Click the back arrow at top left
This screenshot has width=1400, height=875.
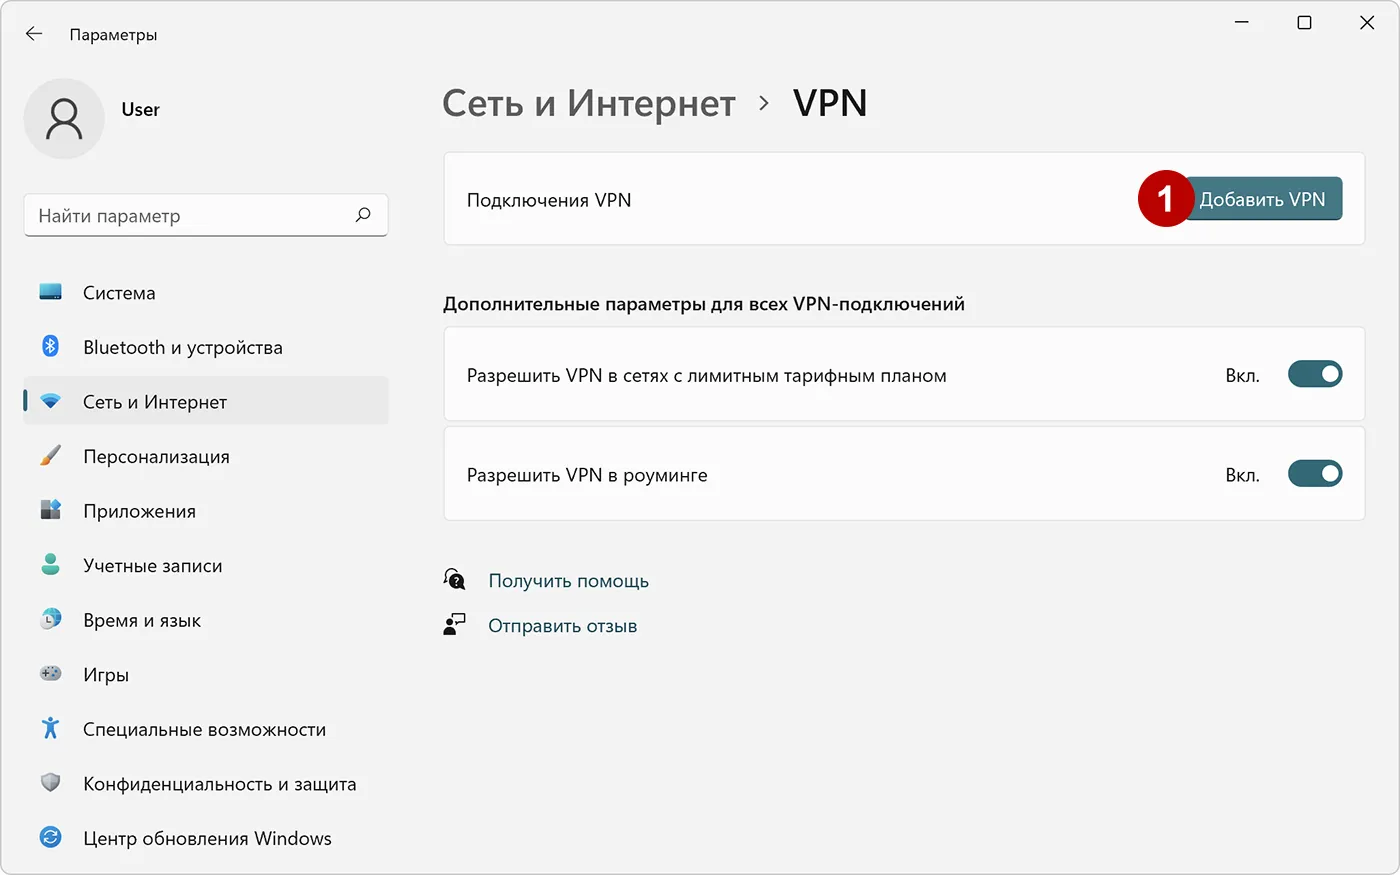(x=34, y=33)
